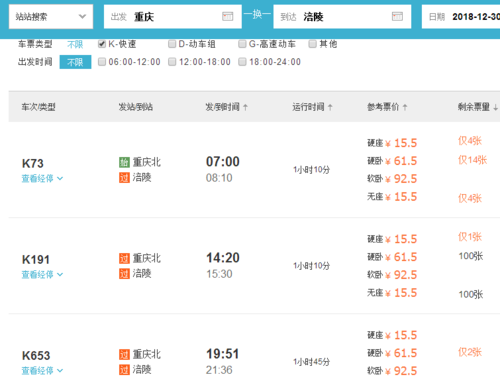The width and height of the screenshot is (500, 383).
Task: Click train number K191
Action: pyautogui.click(x=36, y=259)
